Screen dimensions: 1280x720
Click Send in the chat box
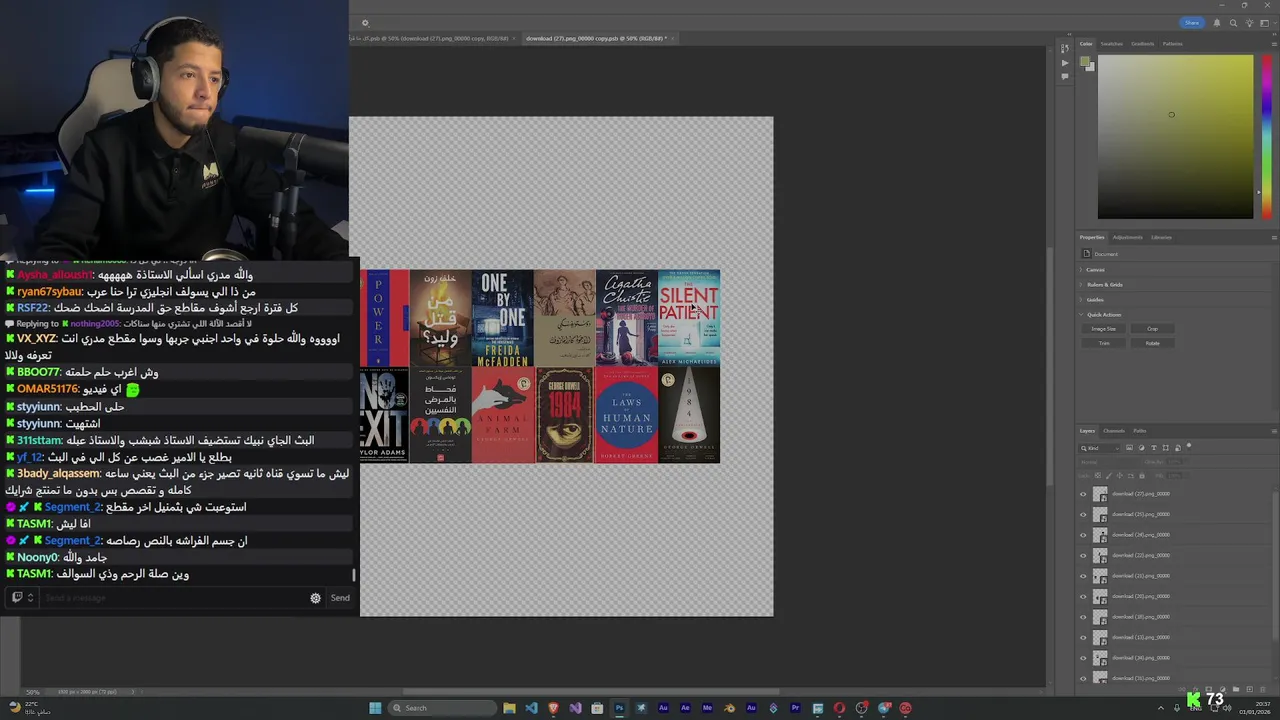pyautogui.click(x=340, y=598)
